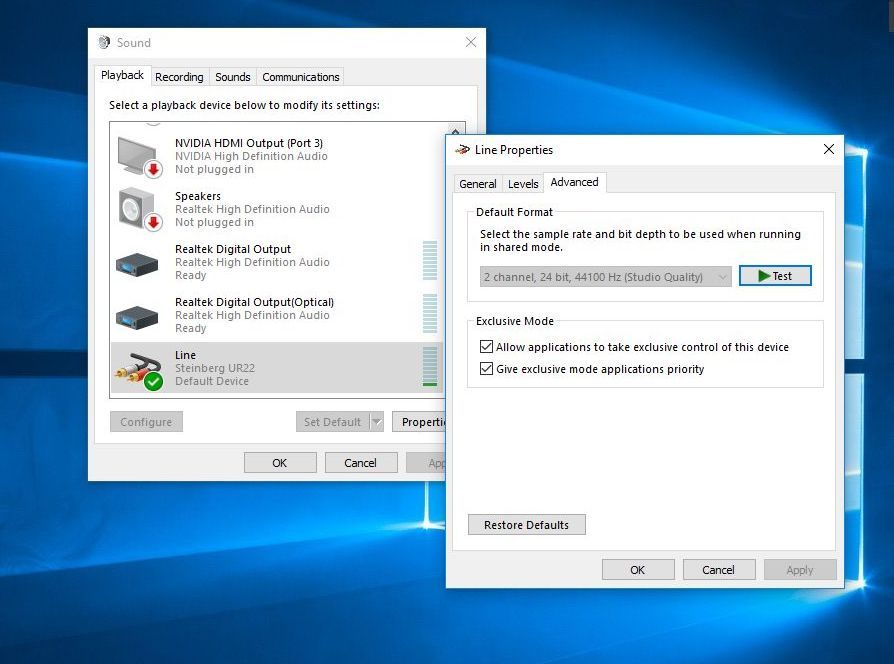Click the Line device volume level meter
This screenshot has height=664, width=894.
click(430, 367)
